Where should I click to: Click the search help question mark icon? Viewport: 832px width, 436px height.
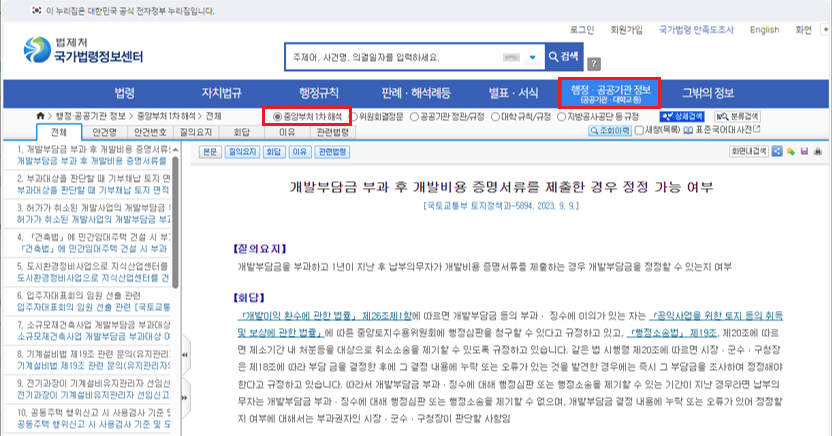coord(593,62)
